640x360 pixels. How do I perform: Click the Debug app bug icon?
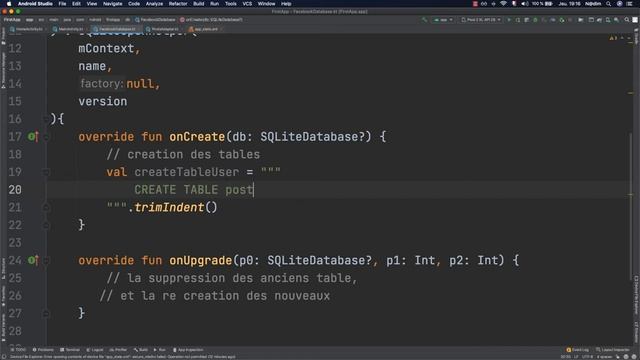click(535, 20)
